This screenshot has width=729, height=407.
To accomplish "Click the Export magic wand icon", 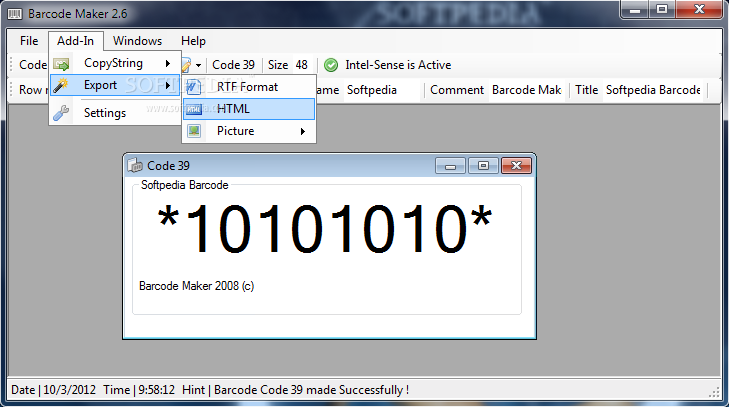I will (60, 85).
